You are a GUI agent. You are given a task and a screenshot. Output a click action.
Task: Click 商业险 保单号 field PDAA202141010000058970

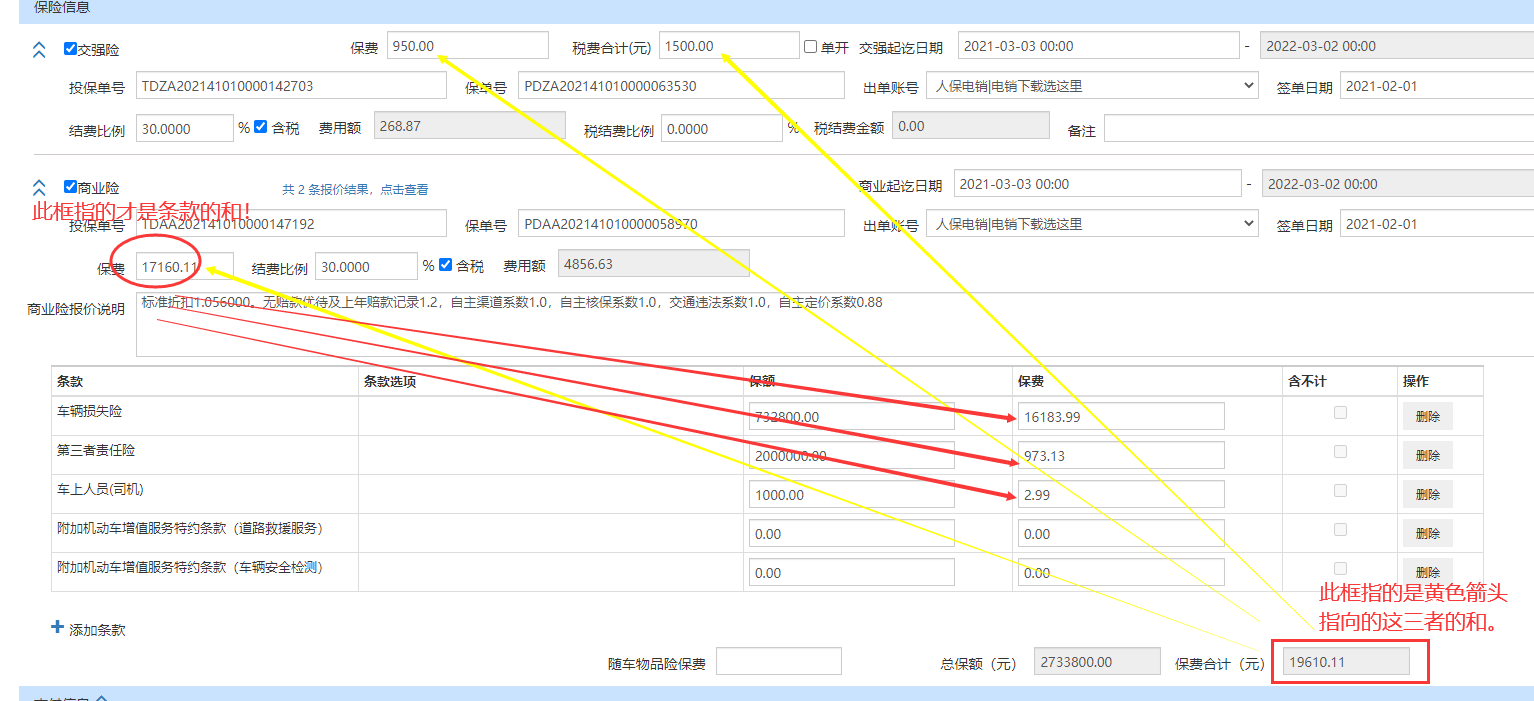click(x=683, y=224)
